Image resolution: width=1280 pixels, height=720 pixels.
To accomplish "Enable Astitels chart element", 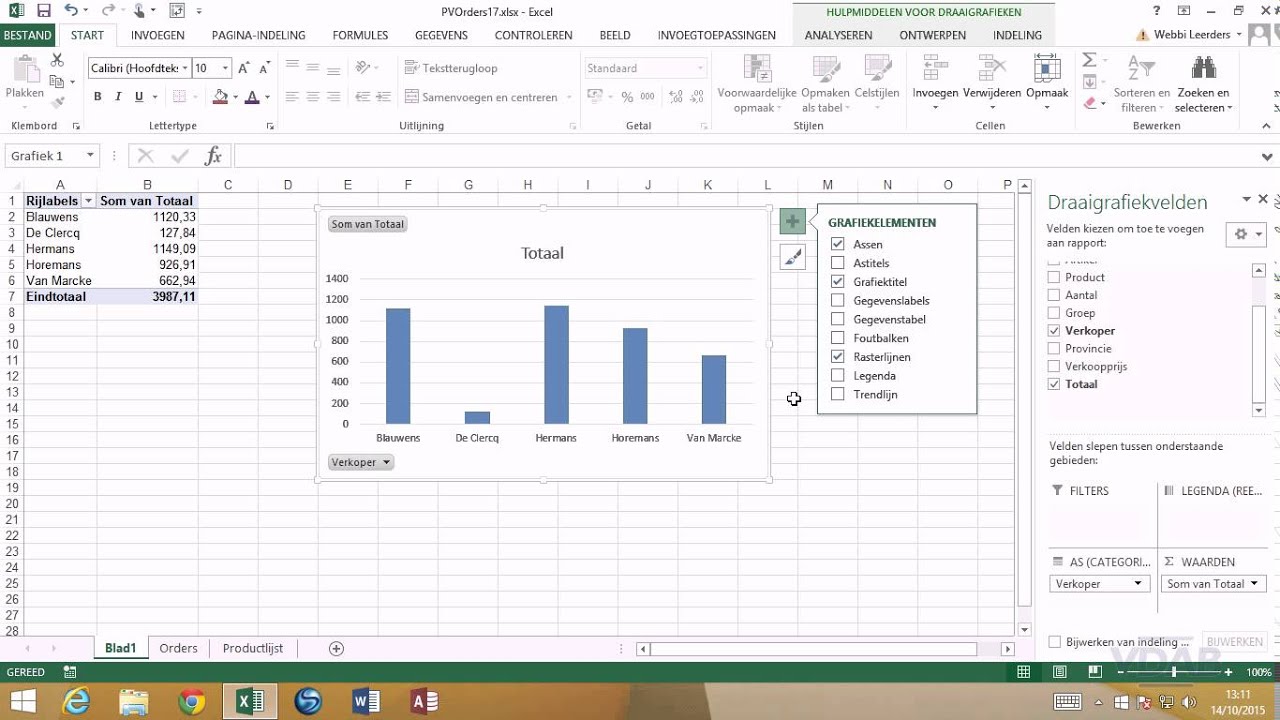I will 838,263.
